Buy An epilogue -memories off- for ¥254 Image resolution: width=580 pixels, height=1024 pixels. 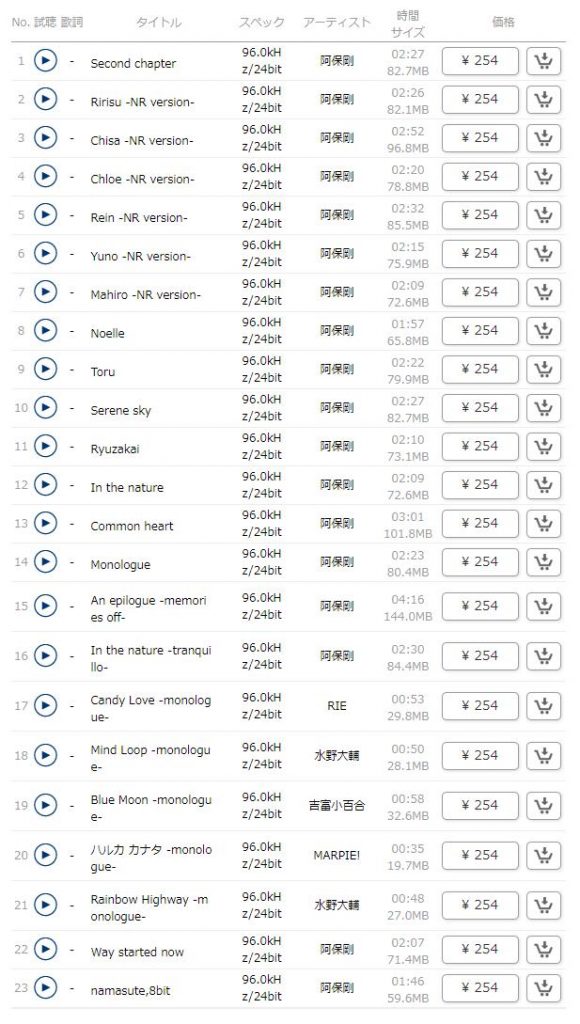pyautogui.click(x=480, y=606)
